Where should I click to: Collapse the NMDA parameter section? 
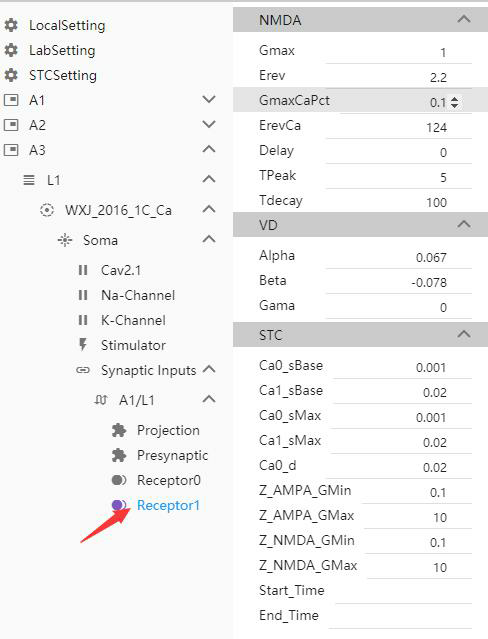[464, 20]
